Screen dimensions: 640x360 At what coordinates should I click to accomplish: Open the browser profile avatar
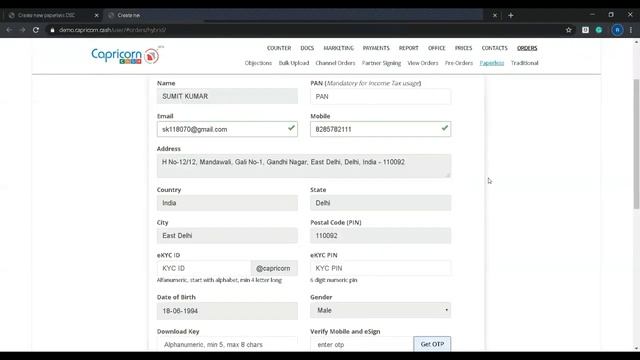point(617,30)
